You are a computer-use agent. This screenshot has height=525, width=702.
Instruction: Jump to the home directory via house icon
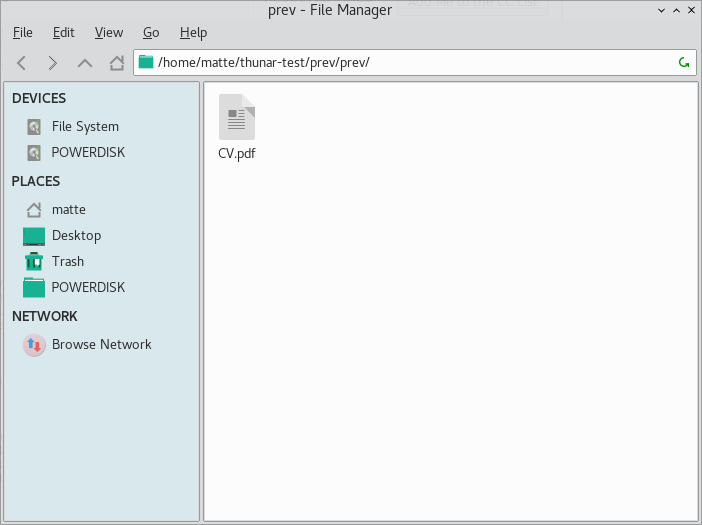[x=117, y=63]
